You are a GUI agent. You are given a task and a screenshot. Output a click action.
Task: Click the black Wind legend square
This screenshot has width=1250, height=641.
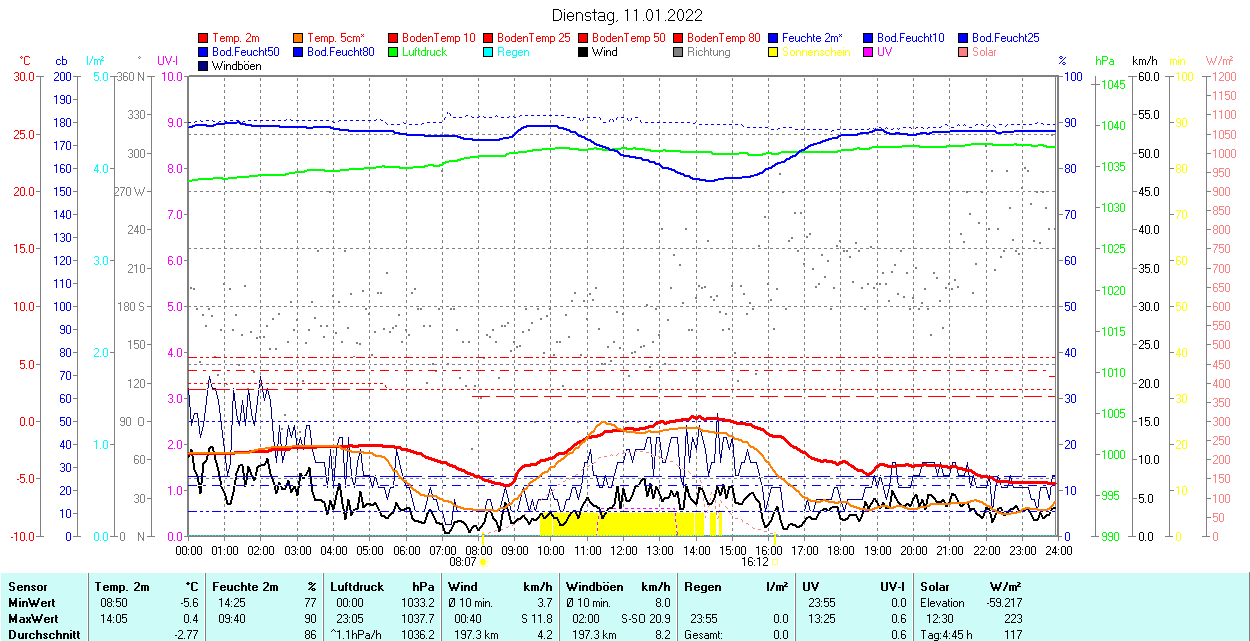coord(583,52)
